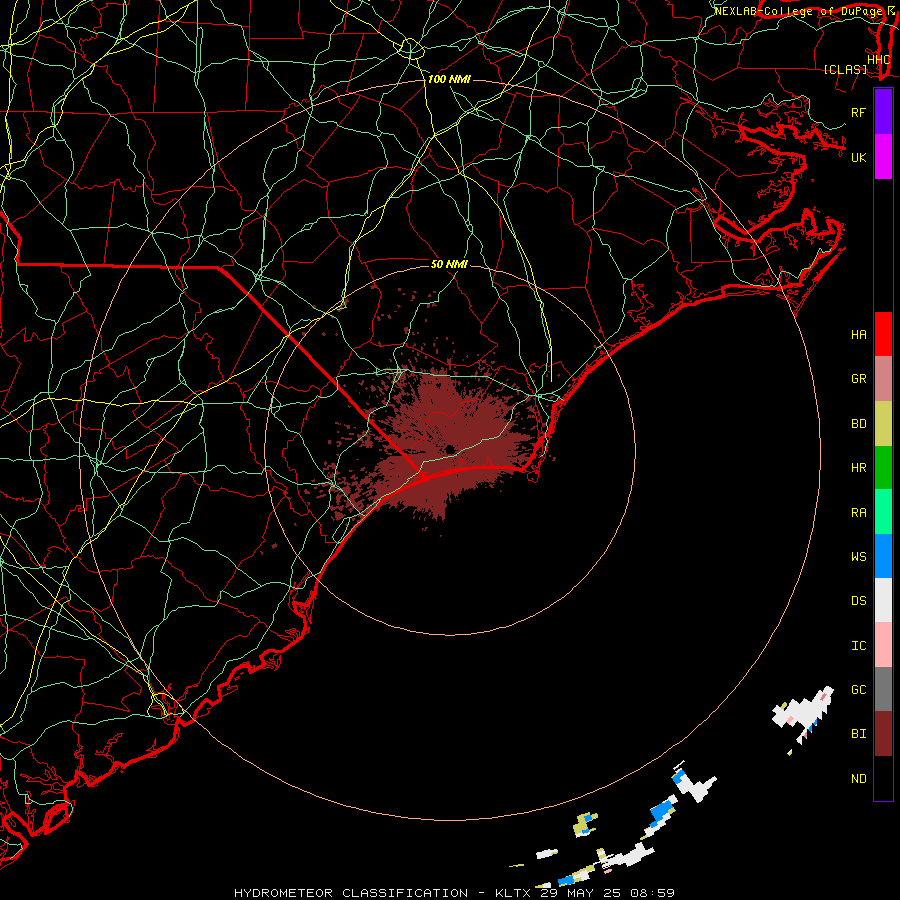Viewport: 900px width, 900px height.
Task: Click the 29 MAY 25 date text
Action: pyautogui.click(x=581, y=893)
